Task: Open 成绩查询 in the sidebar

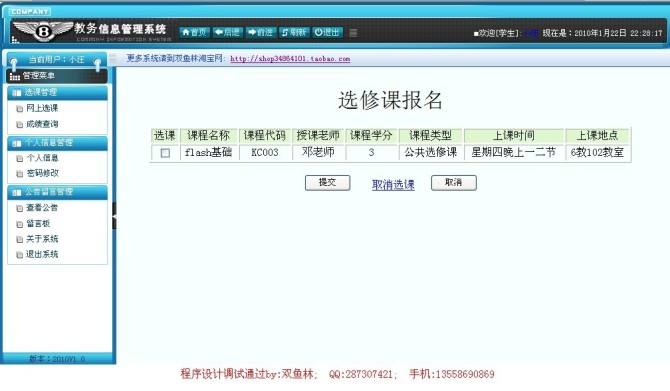Action: tap(42, 124)
